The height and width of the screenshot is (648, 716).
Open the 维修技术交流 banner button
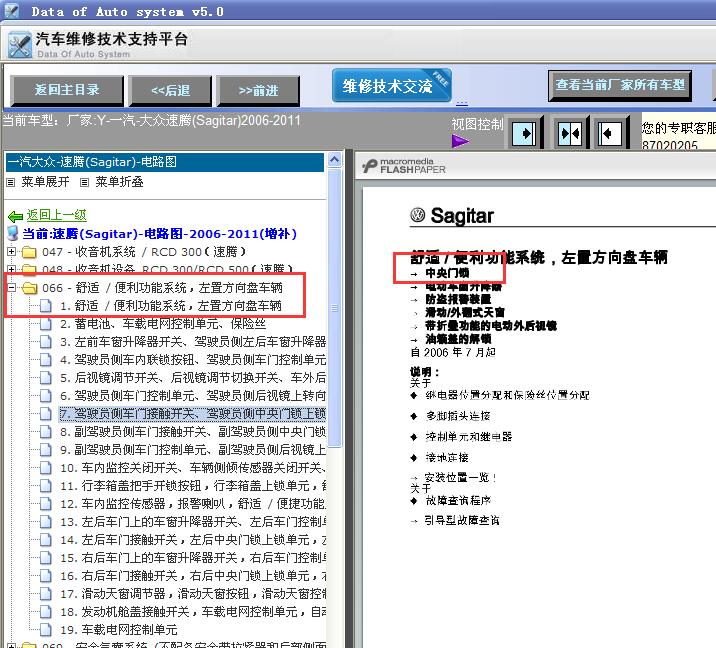391,85
